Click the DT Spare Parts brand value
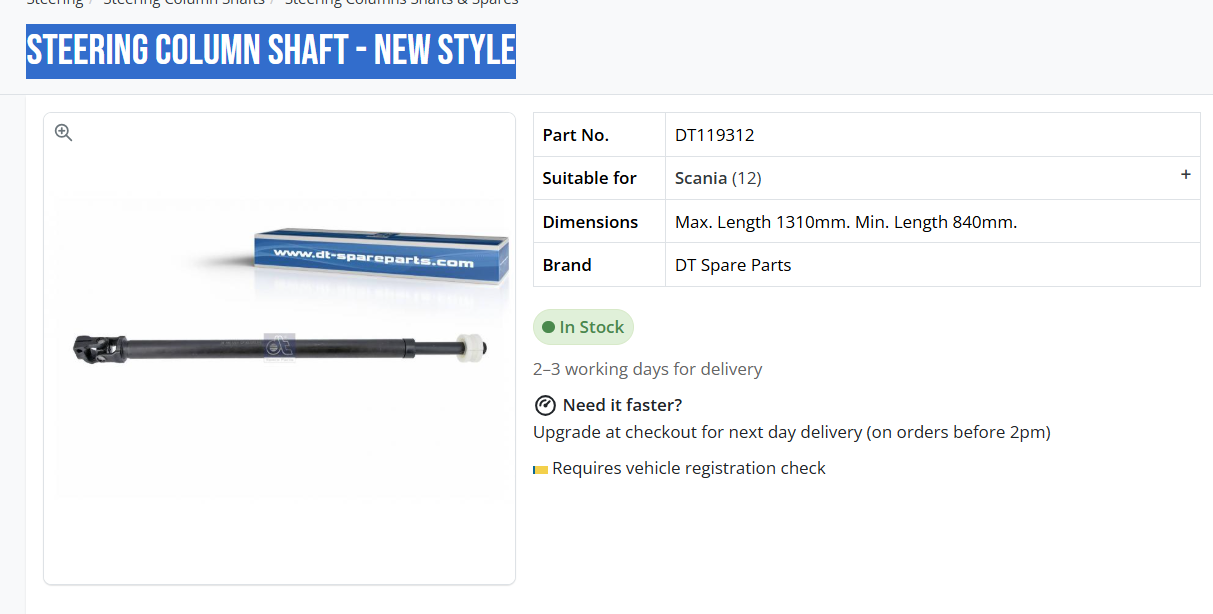 click(x=733, y=265)
